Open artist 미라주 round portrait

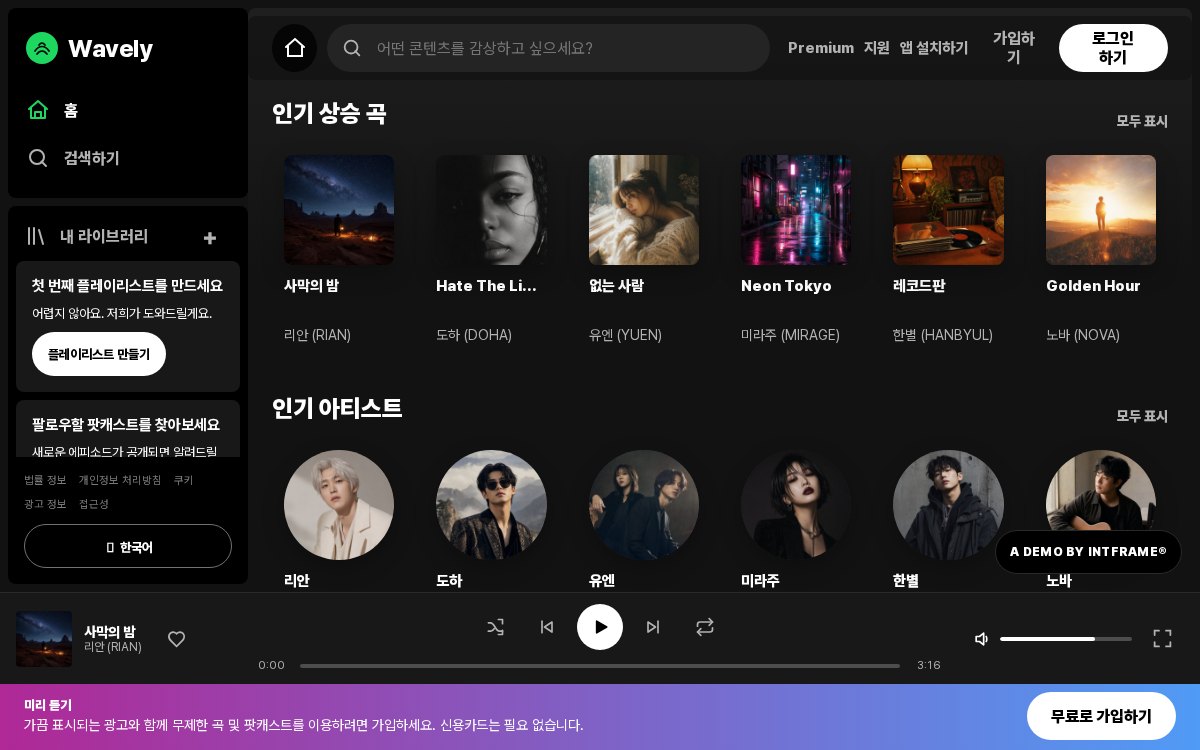[x=796, y=505]
